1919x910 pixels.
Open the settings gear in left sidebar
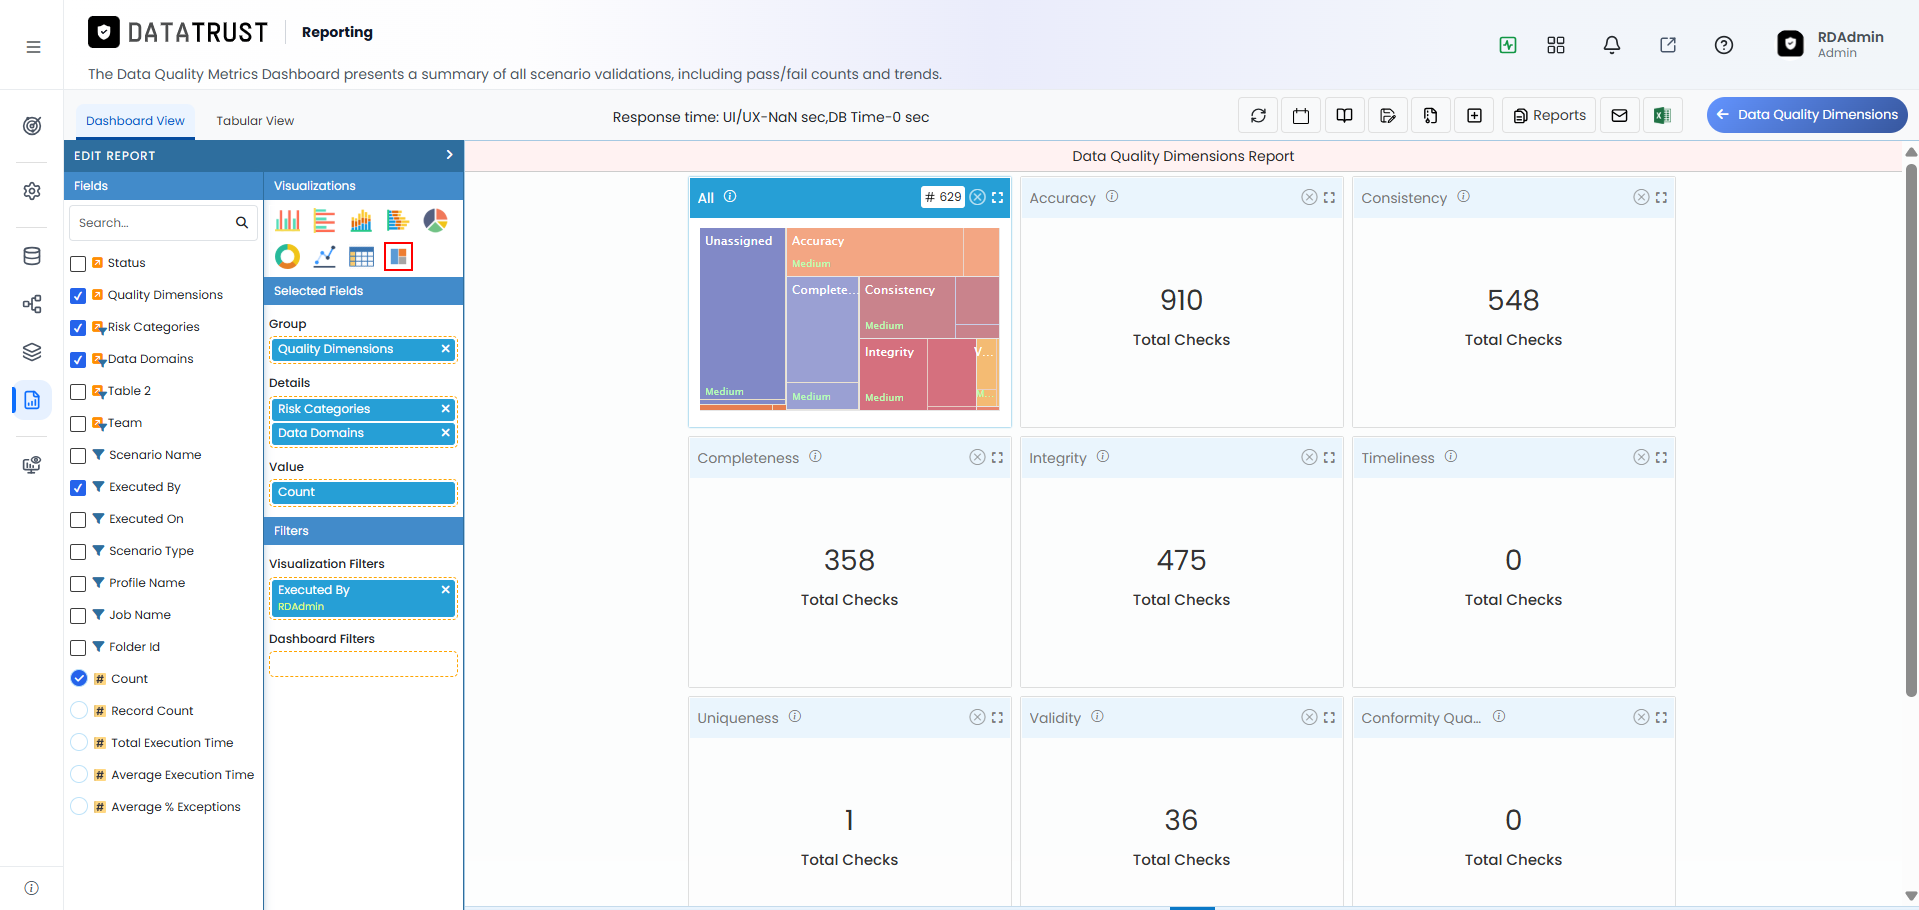(32, 191)
